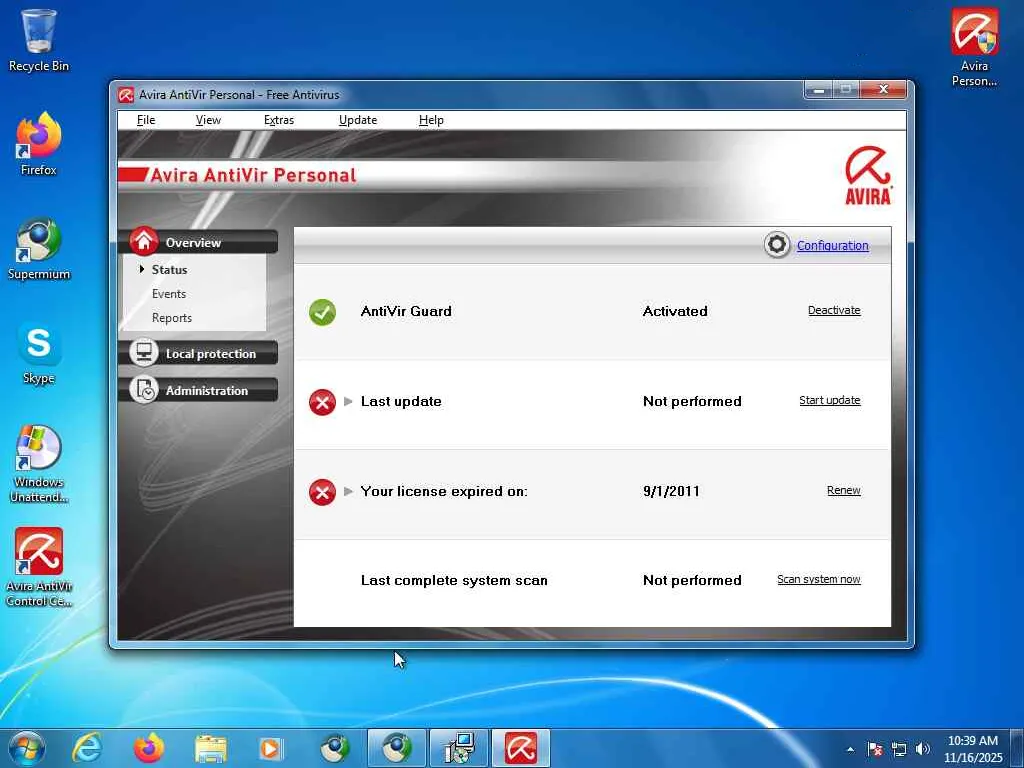The height and width of the screenshot is (768, 1024).
Task: Click the Not performed status beside Last update
Action: 692,402
